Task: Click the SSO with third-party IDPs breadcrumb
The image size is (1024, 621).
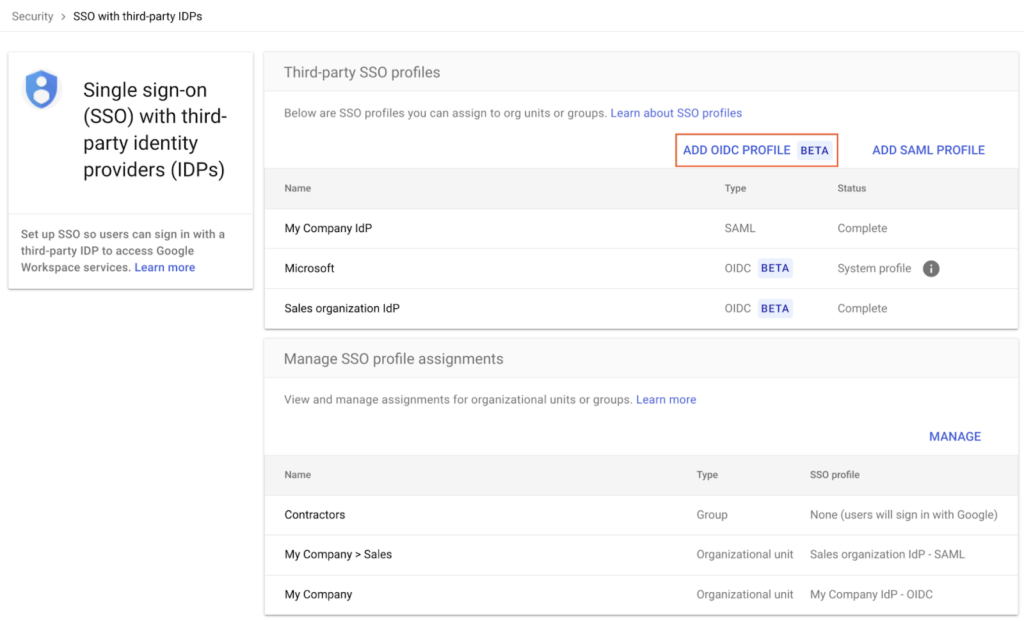Action: (137, 16)
